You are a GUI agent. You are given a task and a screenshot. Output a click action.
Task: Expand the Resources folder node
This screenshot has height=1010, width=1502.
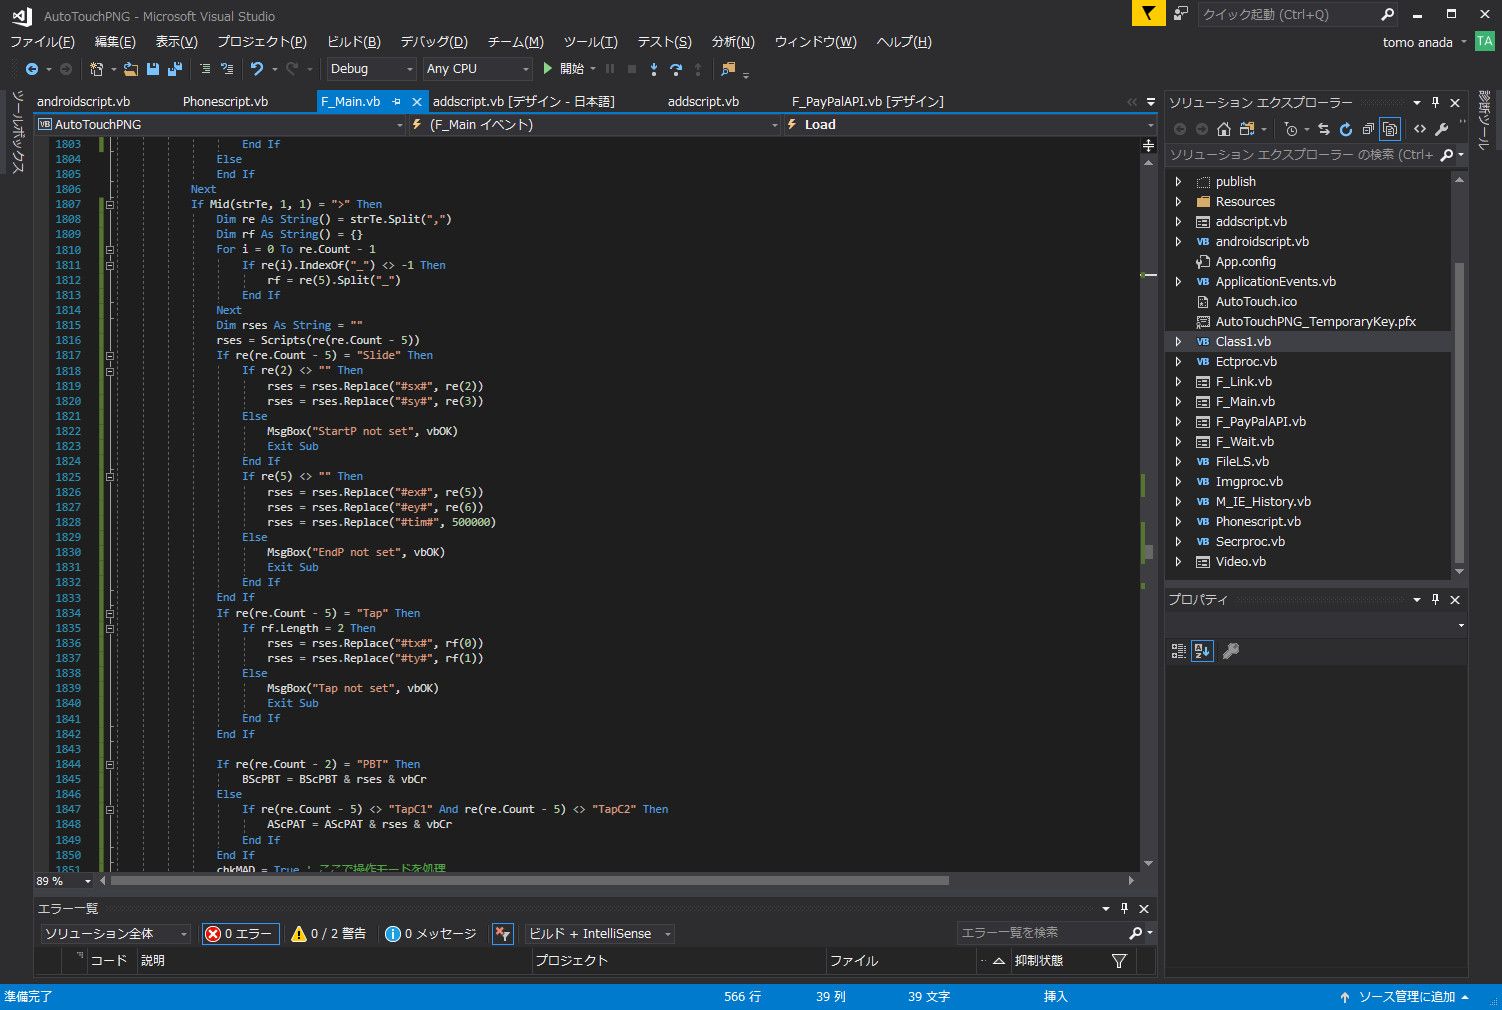tap(1178, 202)
